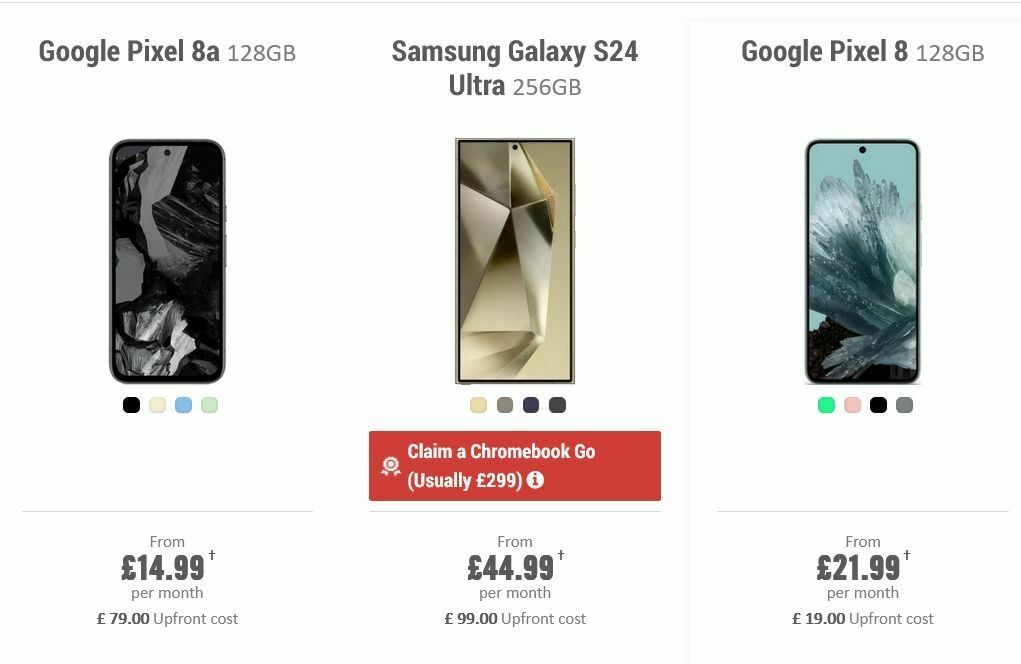Select the black swatch for Google Pixel 8
This screenshot has width=1021, height=664.
[x=877, y=405]
